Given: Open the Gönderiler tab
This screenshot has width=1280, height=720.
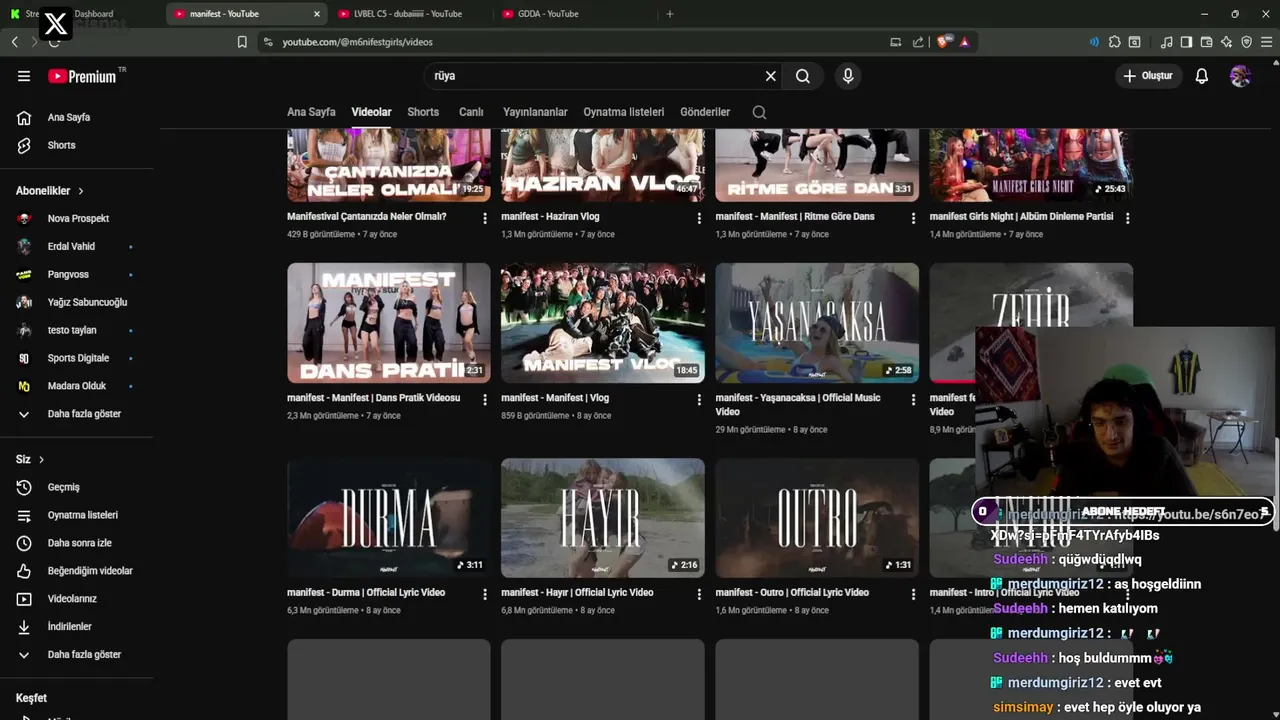Looking at the screenshot, I should tap(705, 112).
